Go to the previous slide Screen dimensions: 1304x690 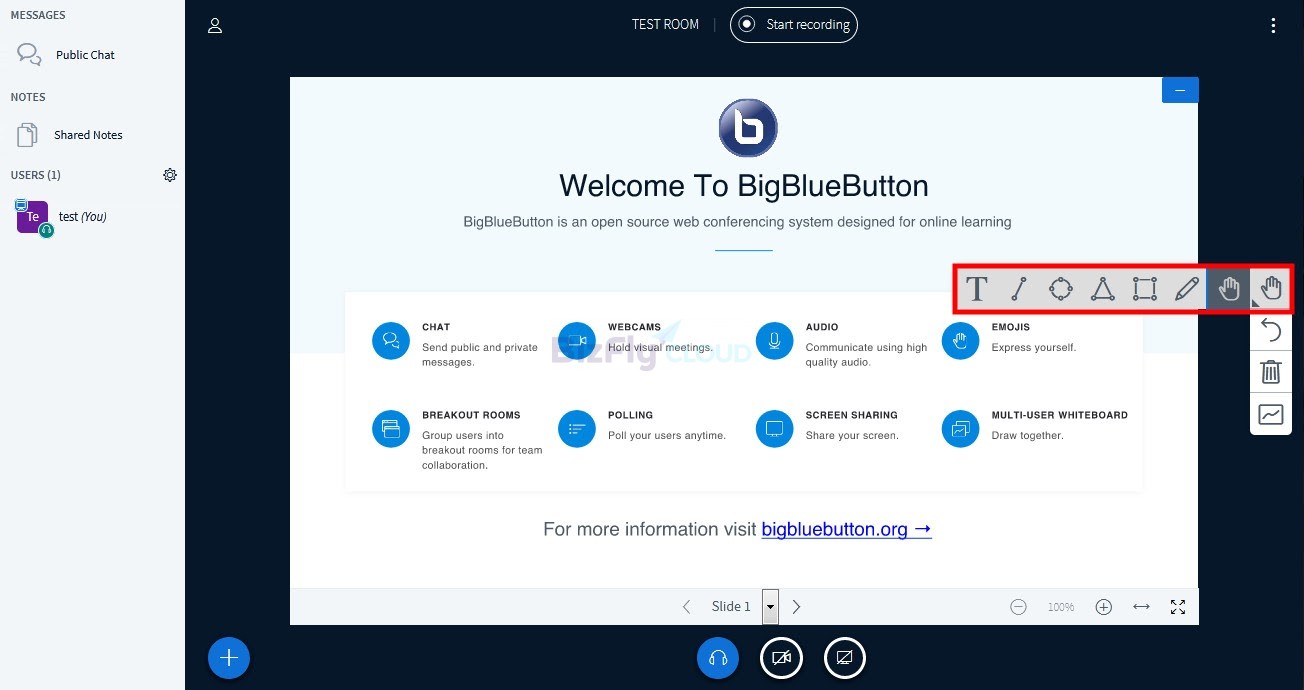click(x=687, y=606)
